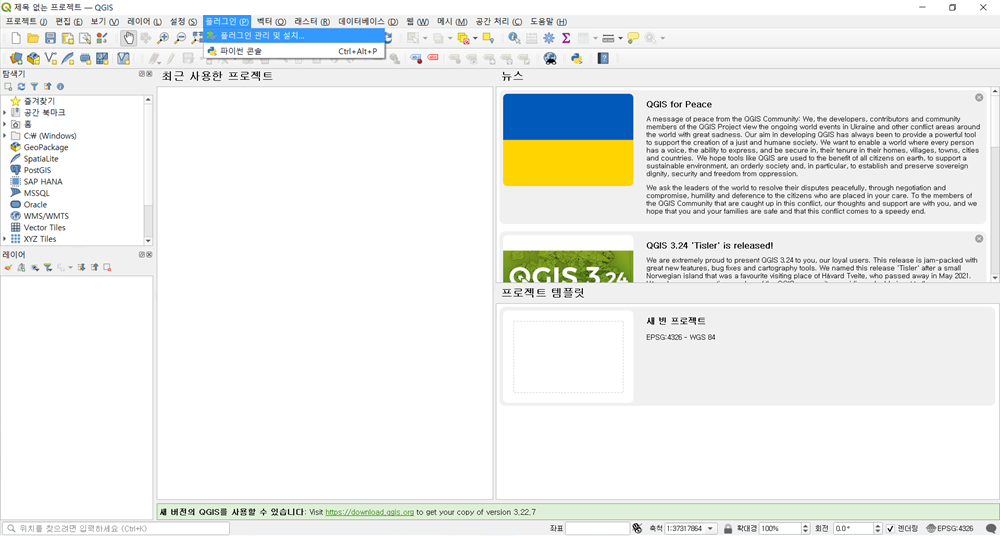Expand the C:₩ (Windows) drive node

[x=4, y=135]
